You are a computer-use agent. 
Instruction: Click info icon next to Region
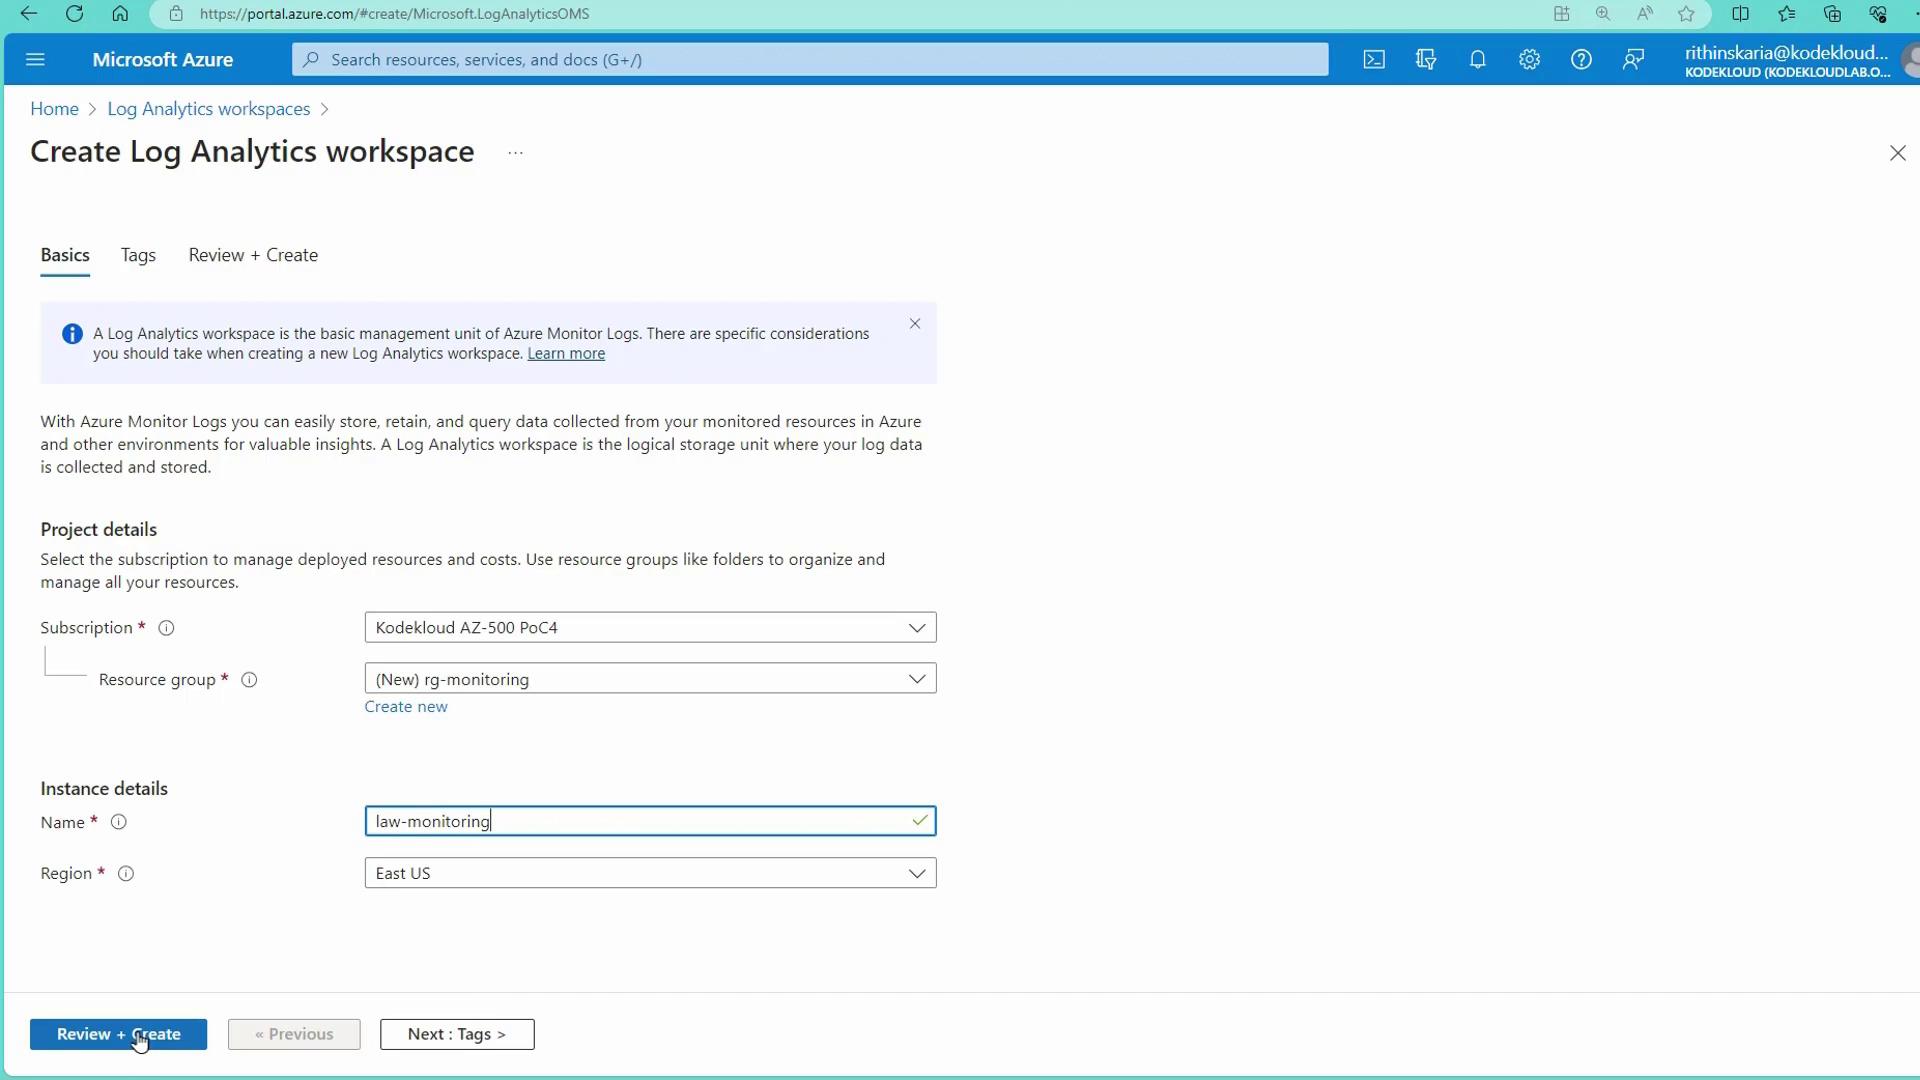click(x=126, y=874)
